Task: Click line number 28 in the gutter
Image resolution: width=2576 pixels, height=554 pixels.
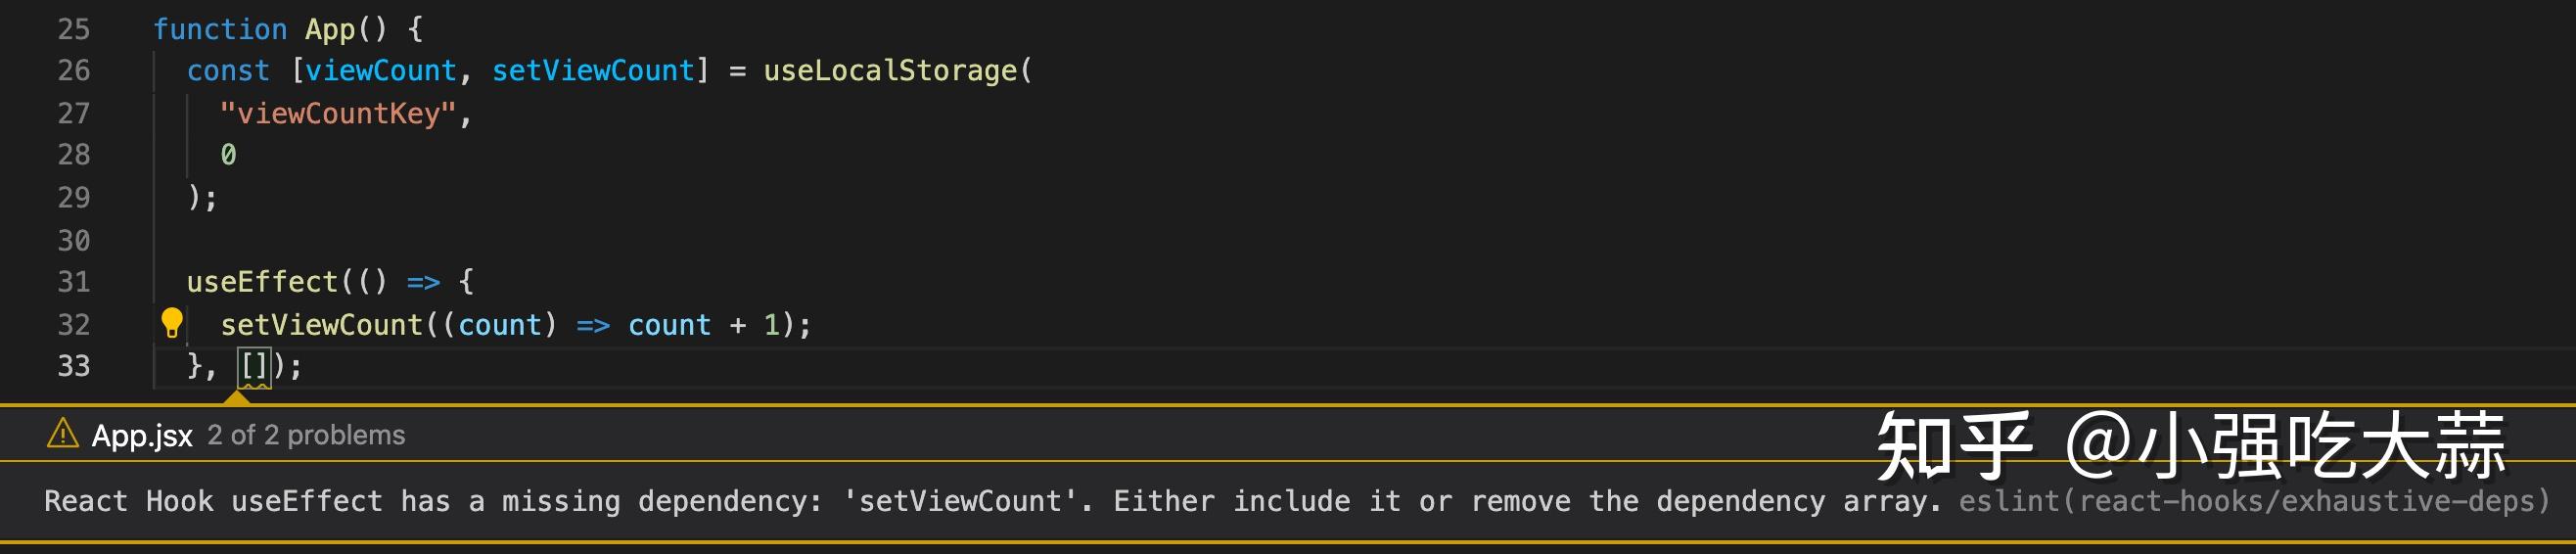Action: click(x=74, y=155)
